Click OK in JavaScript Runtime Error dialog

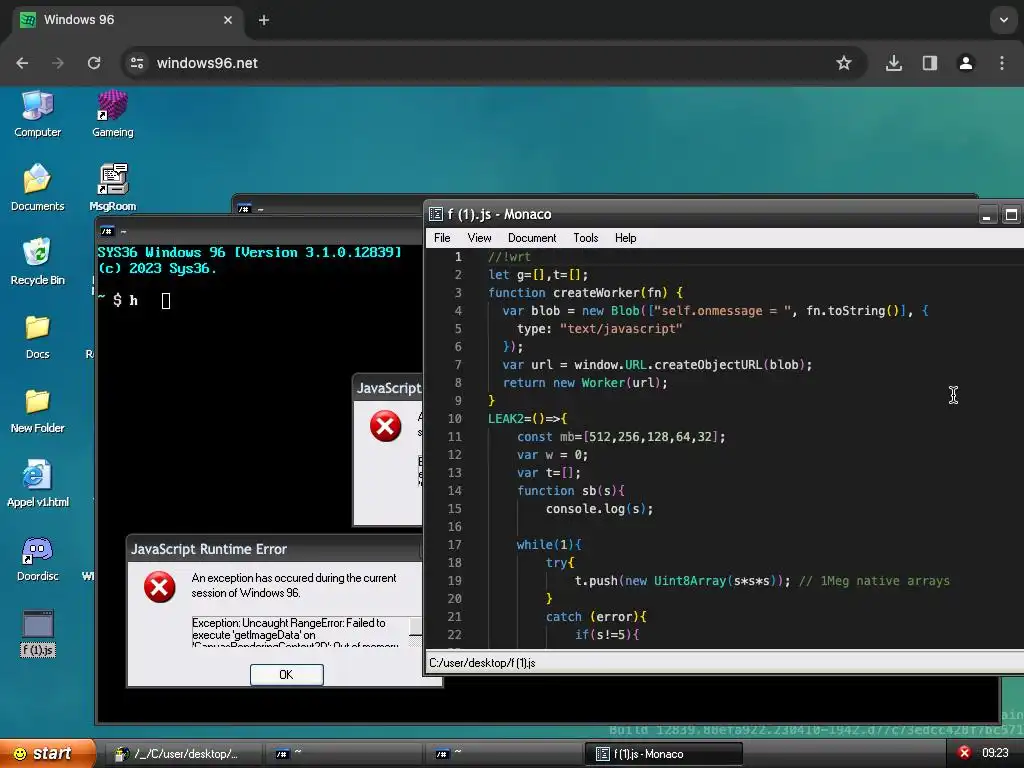287,675
